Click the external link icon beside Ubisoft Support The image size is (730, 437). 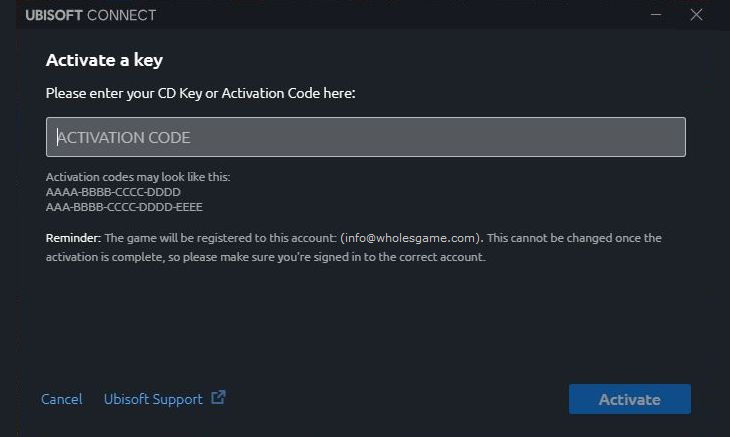(x=218, y=397)
